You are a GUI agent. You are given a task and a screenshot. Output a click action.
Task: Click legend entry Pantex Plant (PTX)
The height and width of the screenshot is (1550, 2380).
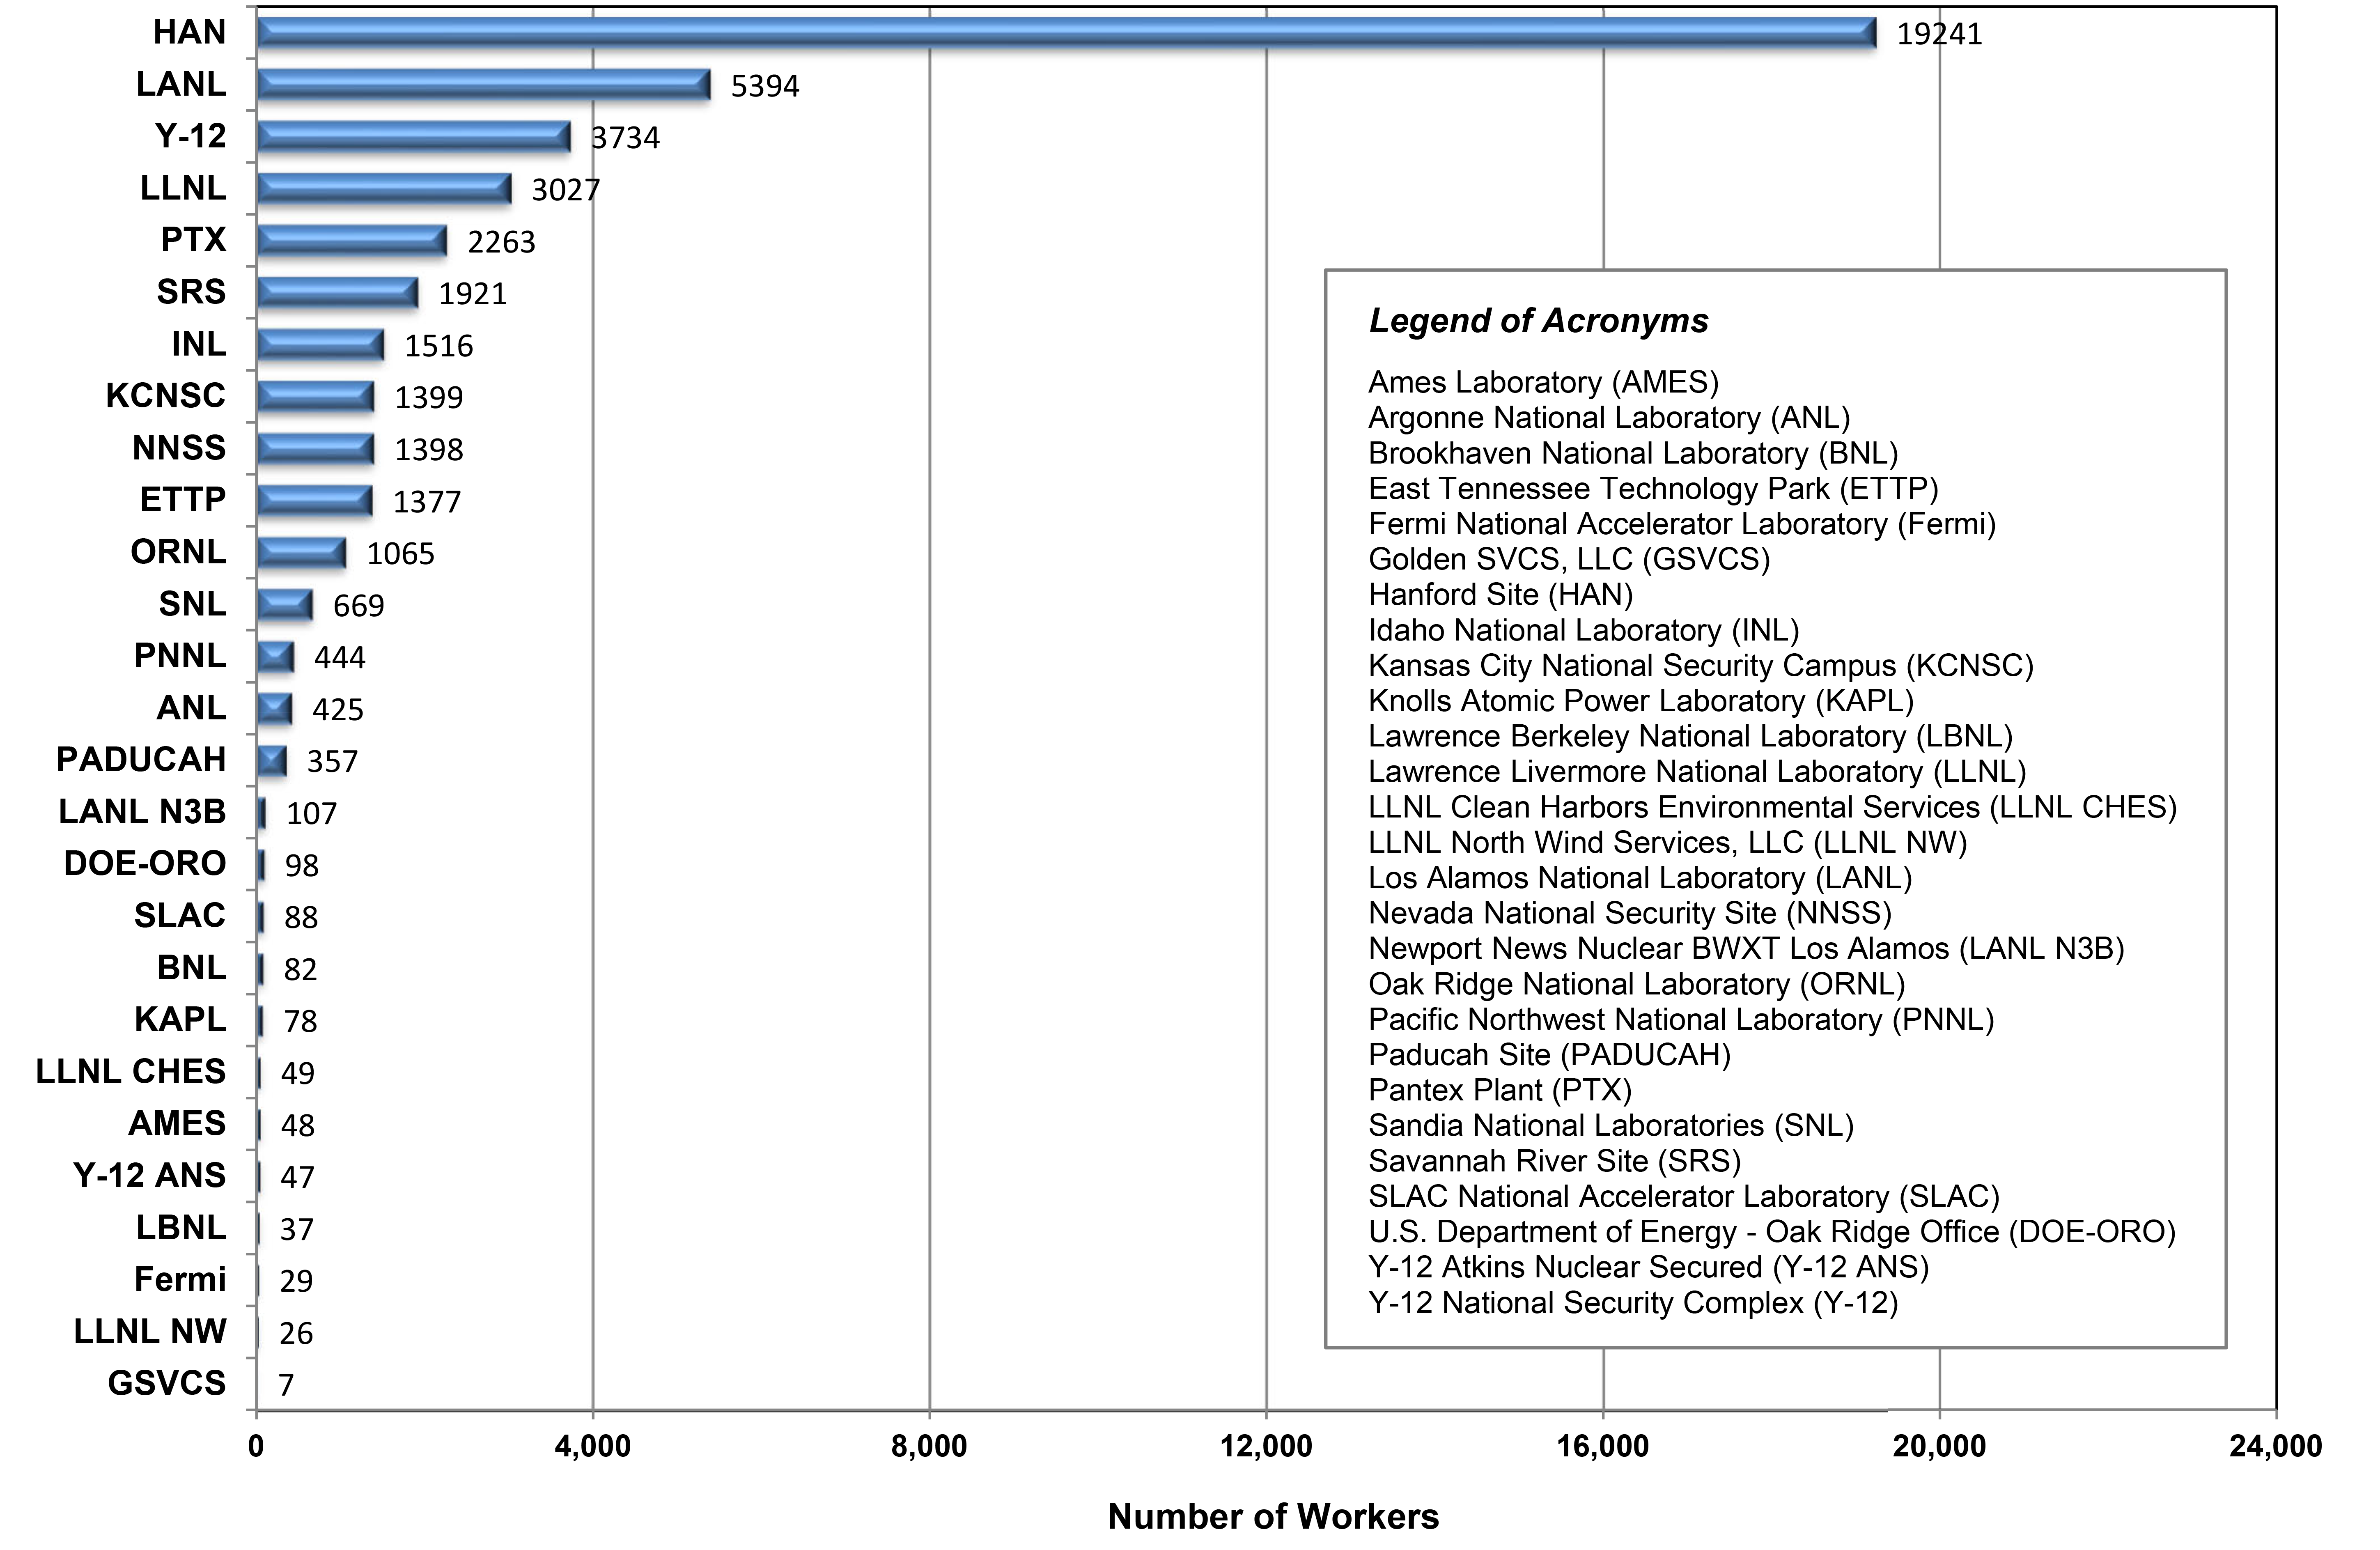click(1501, 1091)
